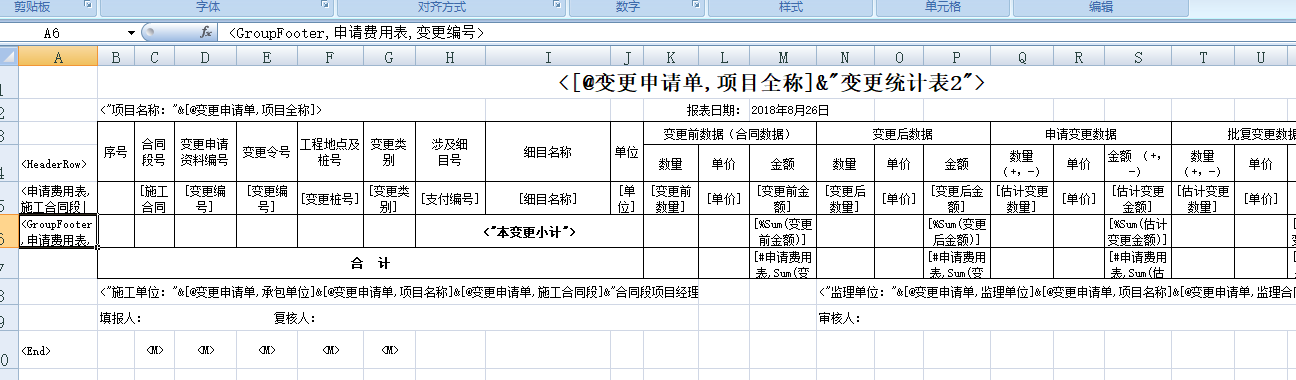1296x380 pixels.
Task: Open the 对齐方式 group dialog launcher
Action: [x=557, y=6]
